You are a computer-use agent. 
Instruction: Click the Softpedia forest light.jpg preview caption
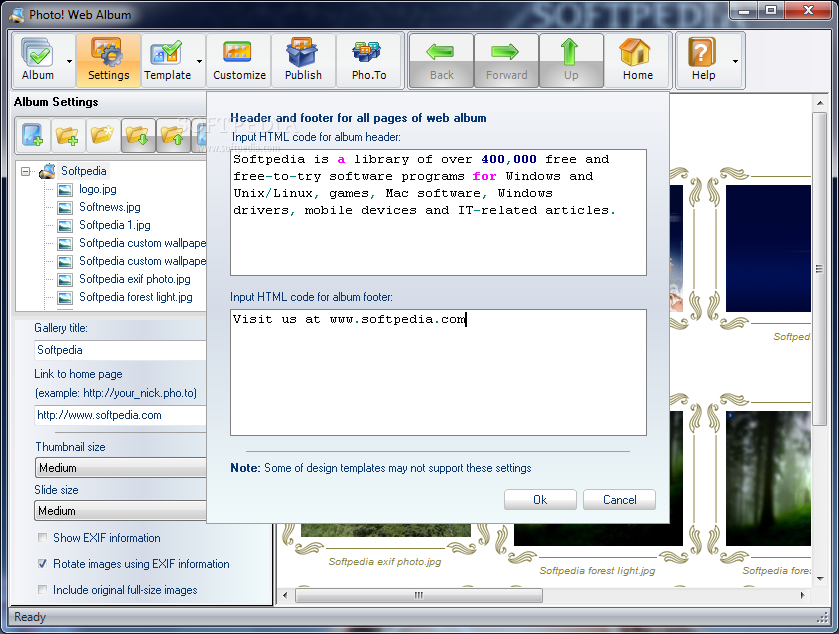(597, 571)
